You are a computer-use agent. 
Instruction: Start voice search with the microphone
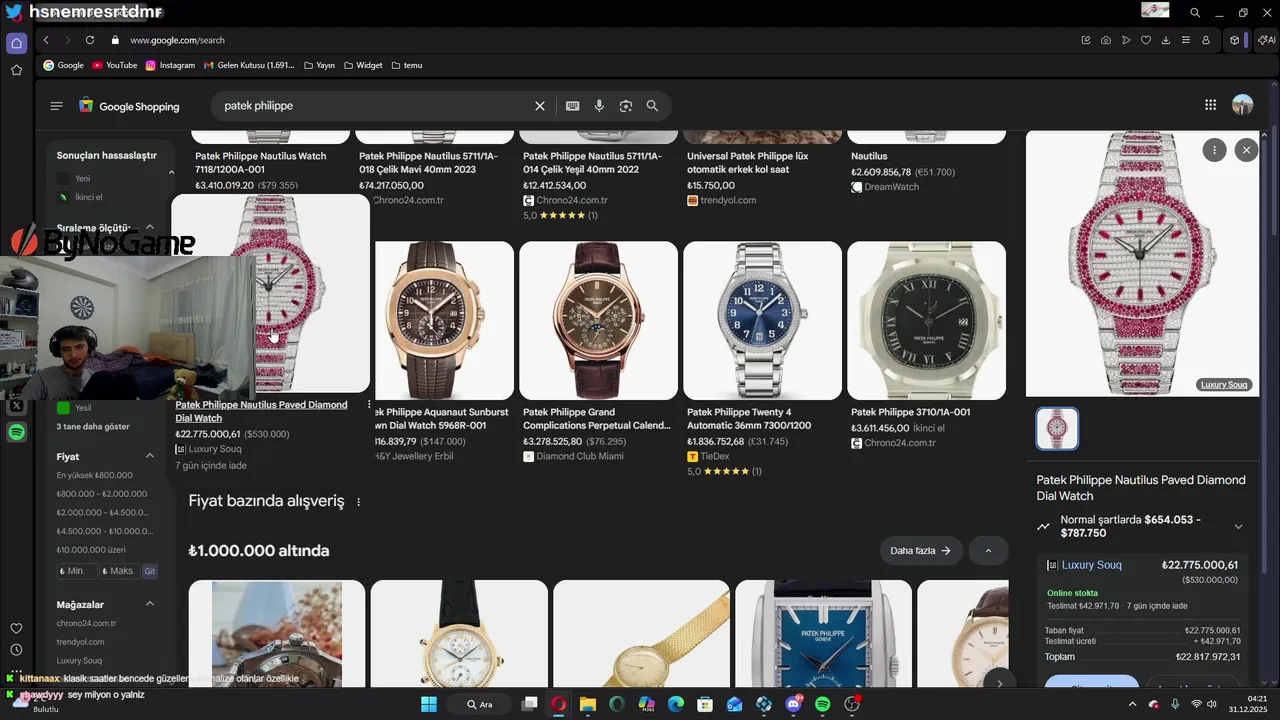(x=599, y=106)
